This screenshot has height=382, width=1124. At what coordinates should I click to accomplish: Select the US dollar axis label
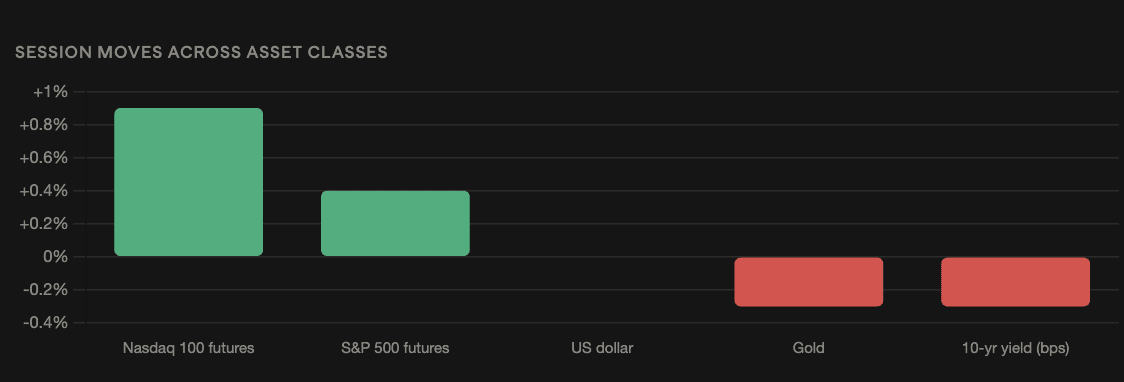click(602, 349)
